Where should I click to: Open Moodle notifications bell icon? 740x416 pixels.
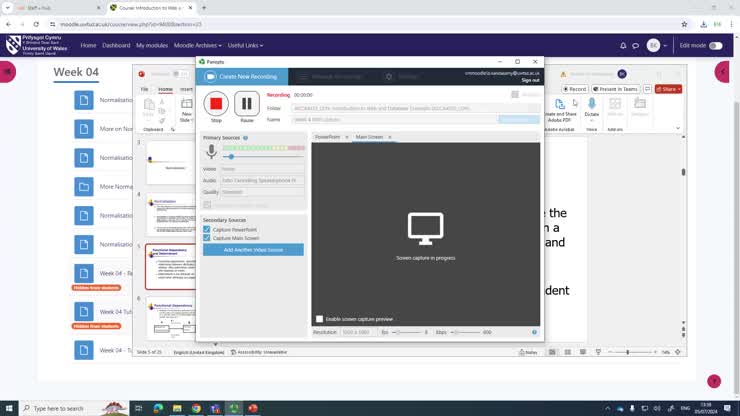tap(623, 45)
